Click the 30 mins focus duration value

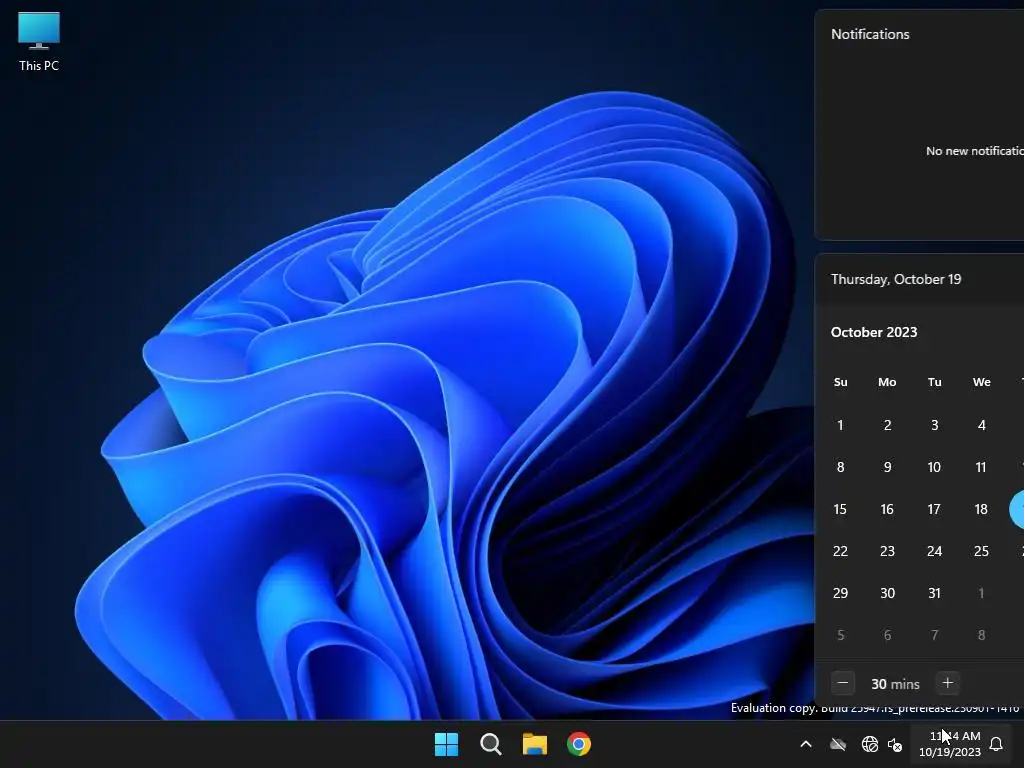895,684
